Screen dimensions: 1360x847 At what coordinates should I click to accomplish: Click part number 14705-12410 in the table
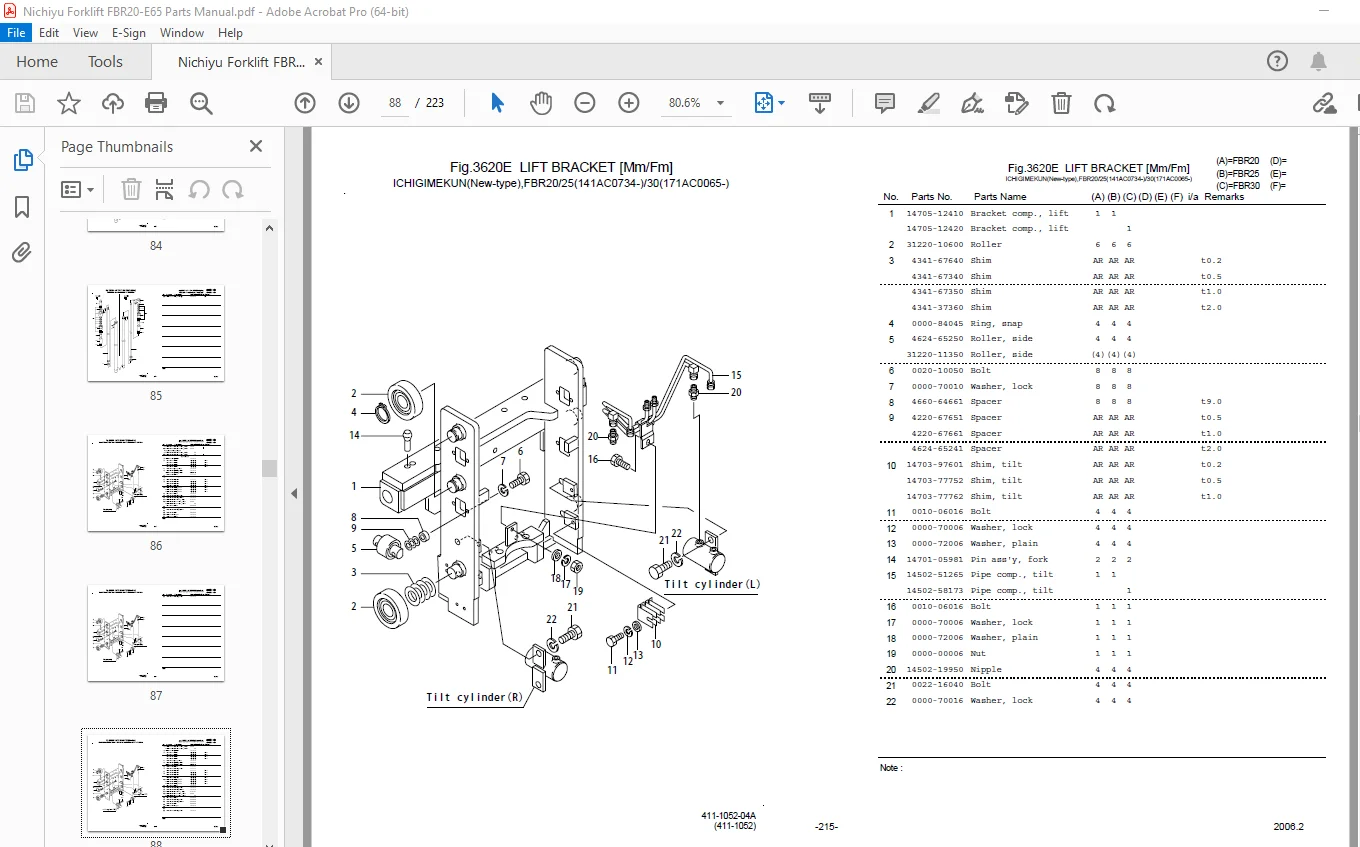click(x=935, y=213)
